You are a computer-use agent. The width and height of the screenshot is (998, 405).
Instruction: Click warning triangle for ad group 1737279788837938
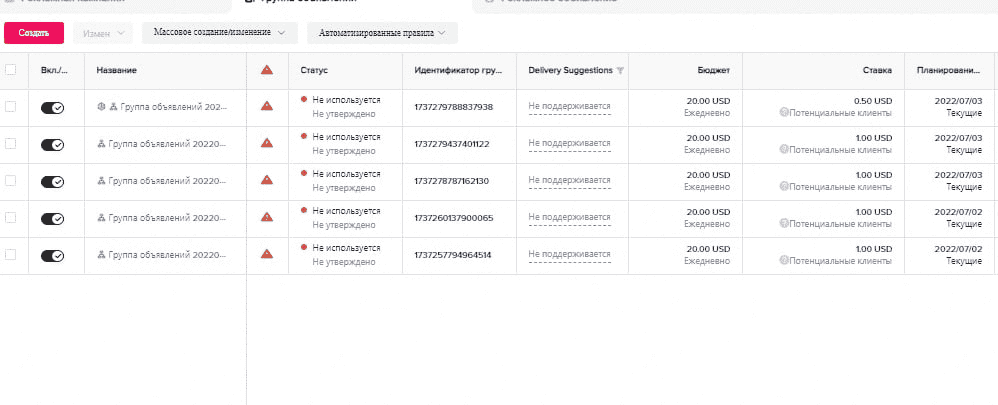pos(267,106)
